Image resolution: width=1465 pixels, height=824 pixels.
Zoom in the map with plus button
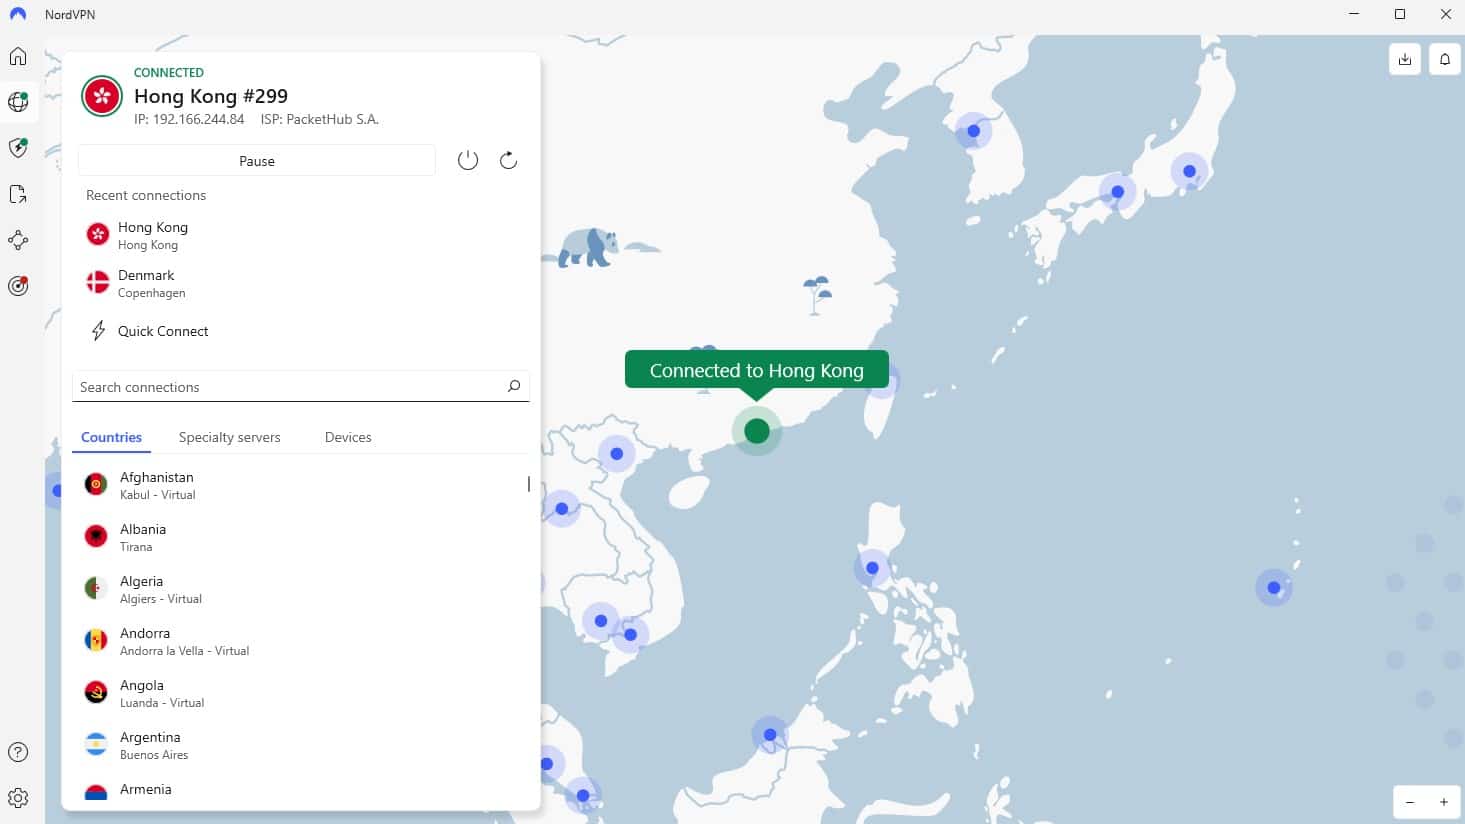click(x=1444, y=802)
